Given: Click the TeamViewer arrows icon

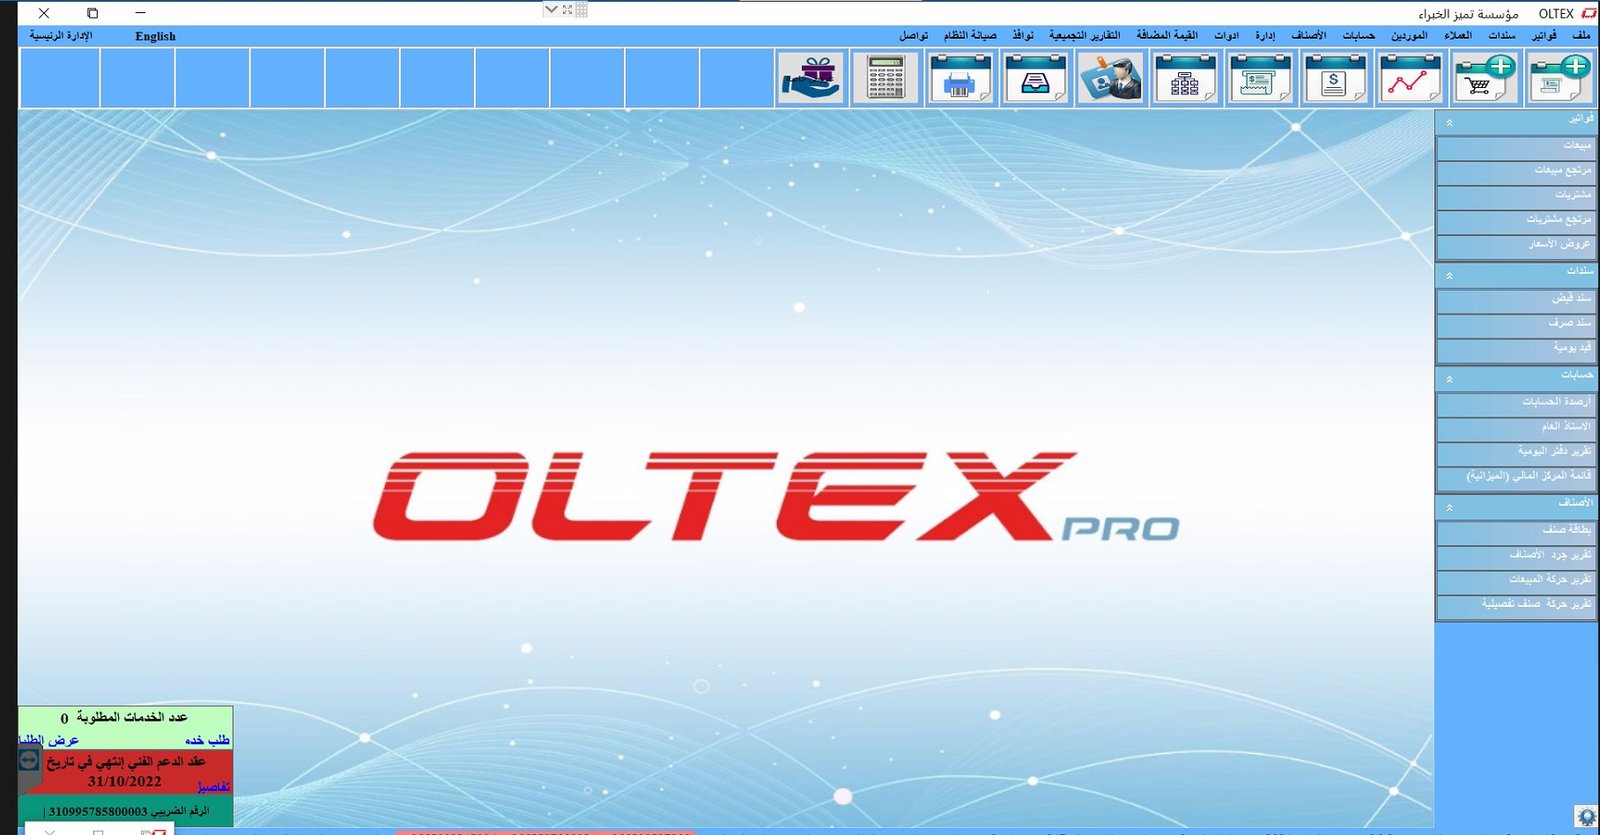Looking at the screenshot, I should [29, 760].
